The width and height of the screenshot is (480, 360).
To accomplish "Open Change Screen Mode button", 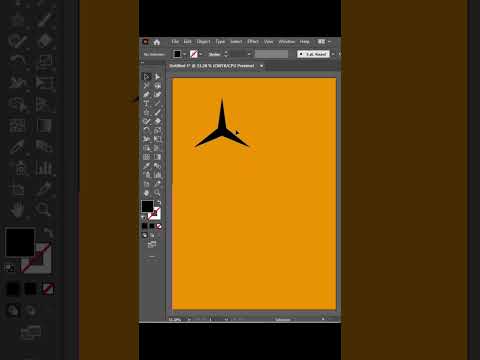I will [152, 245].
